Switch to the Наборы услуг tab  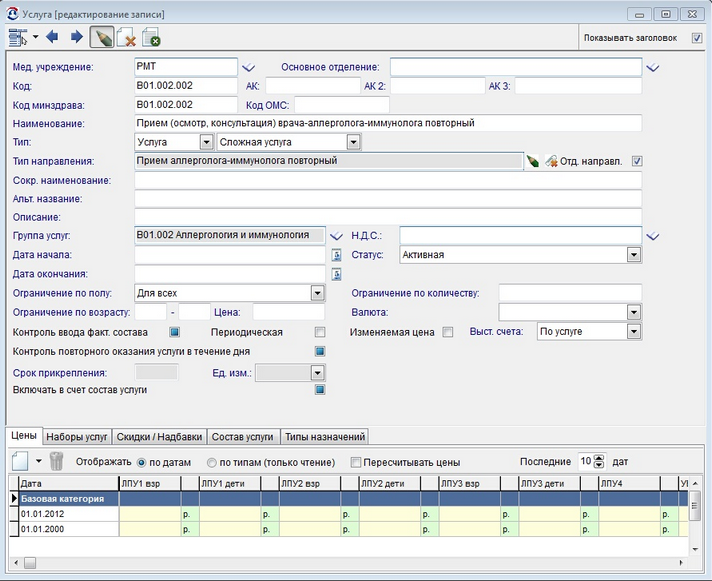77,437
